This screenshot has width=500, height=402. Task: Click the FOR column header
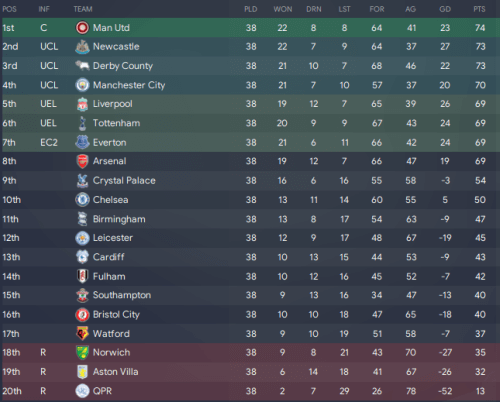[x=377, y=9]
